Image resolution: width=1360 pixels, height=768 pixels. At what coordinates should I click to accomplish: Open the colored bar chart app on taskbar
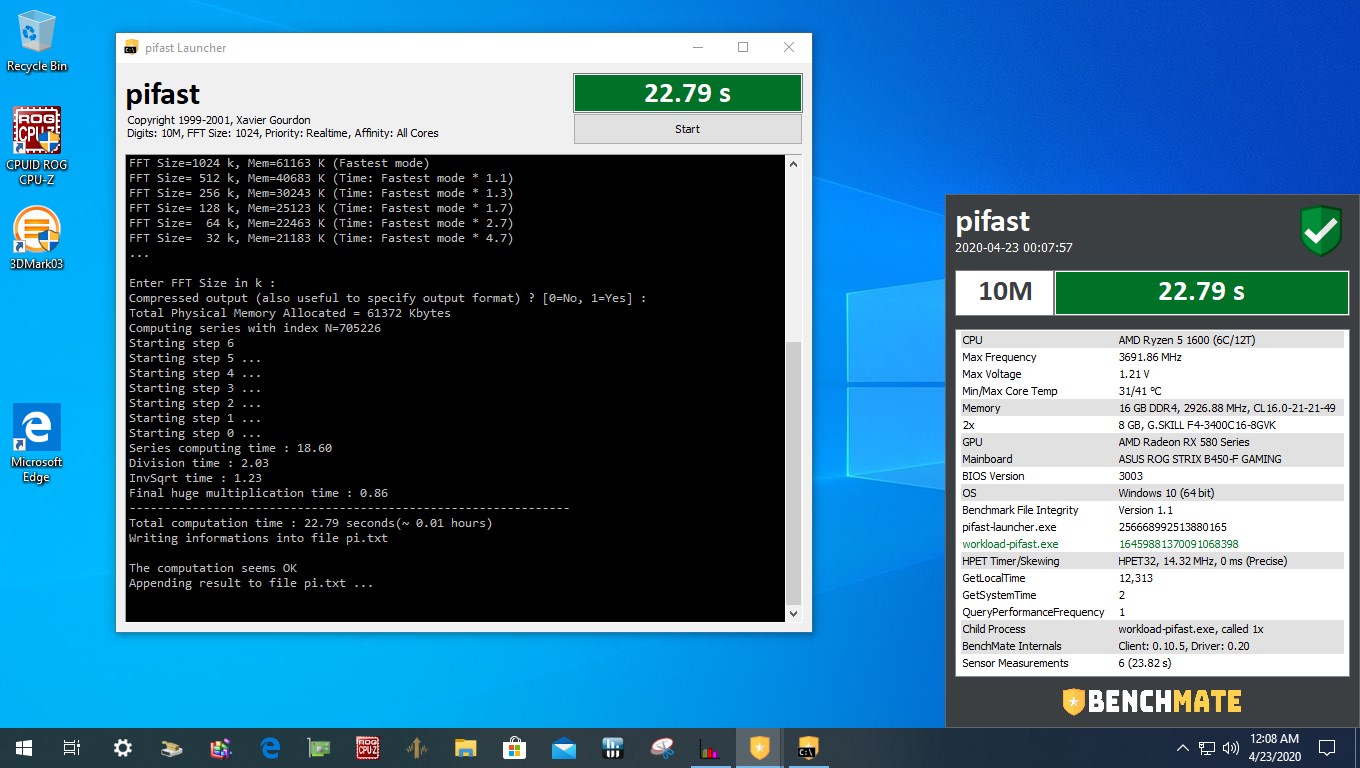coord(710,747)
